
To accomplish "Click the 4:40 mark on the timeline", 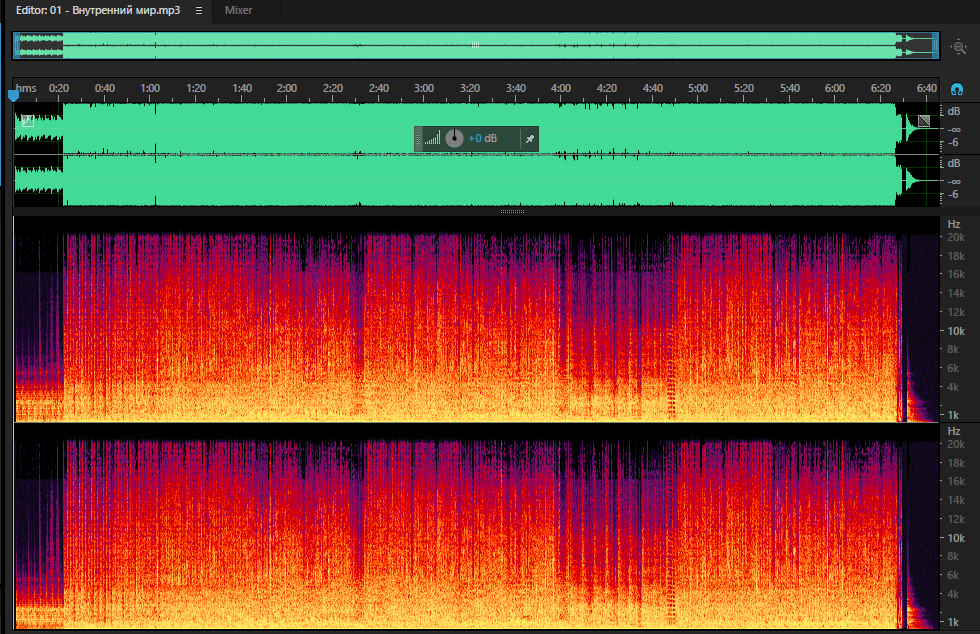I will (652, 88).
